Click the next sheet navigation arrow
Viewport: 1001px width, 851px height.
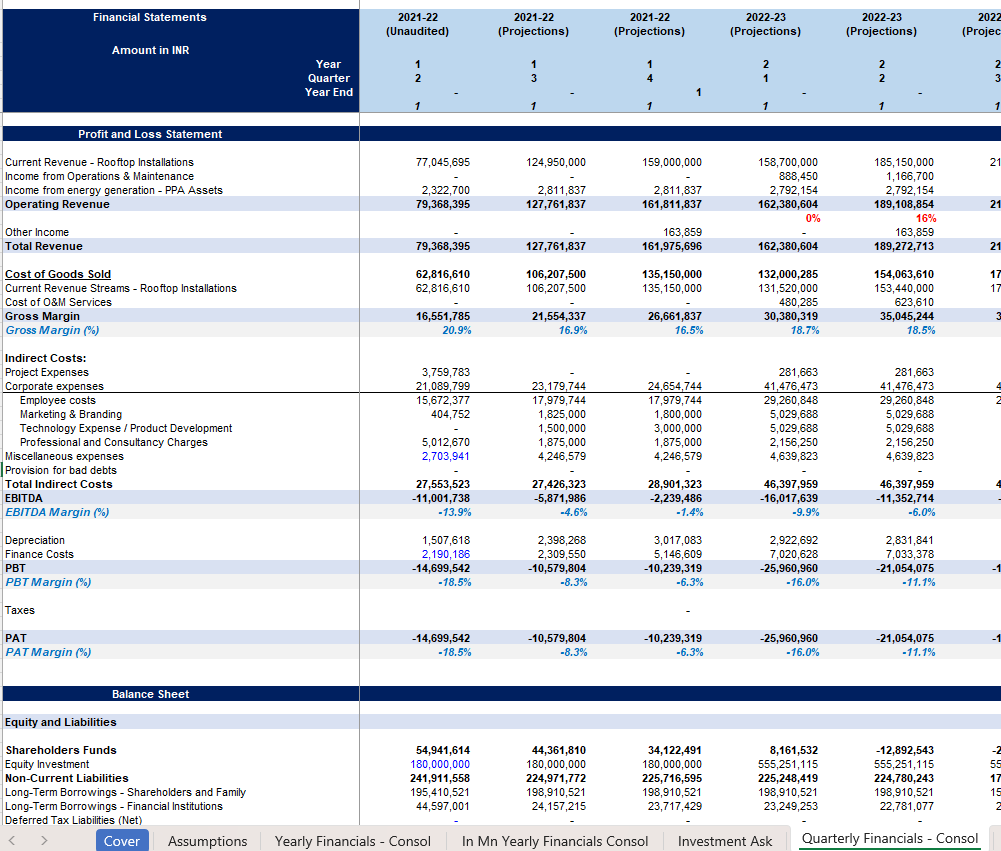43,841
